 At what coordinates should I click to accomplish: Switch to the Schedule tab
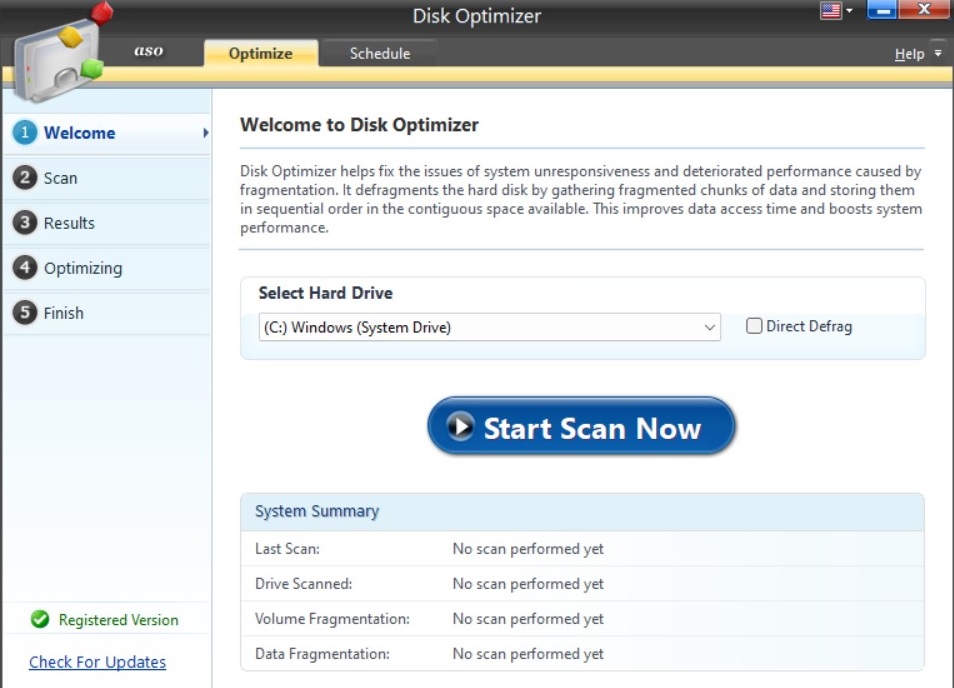point(378,53)
